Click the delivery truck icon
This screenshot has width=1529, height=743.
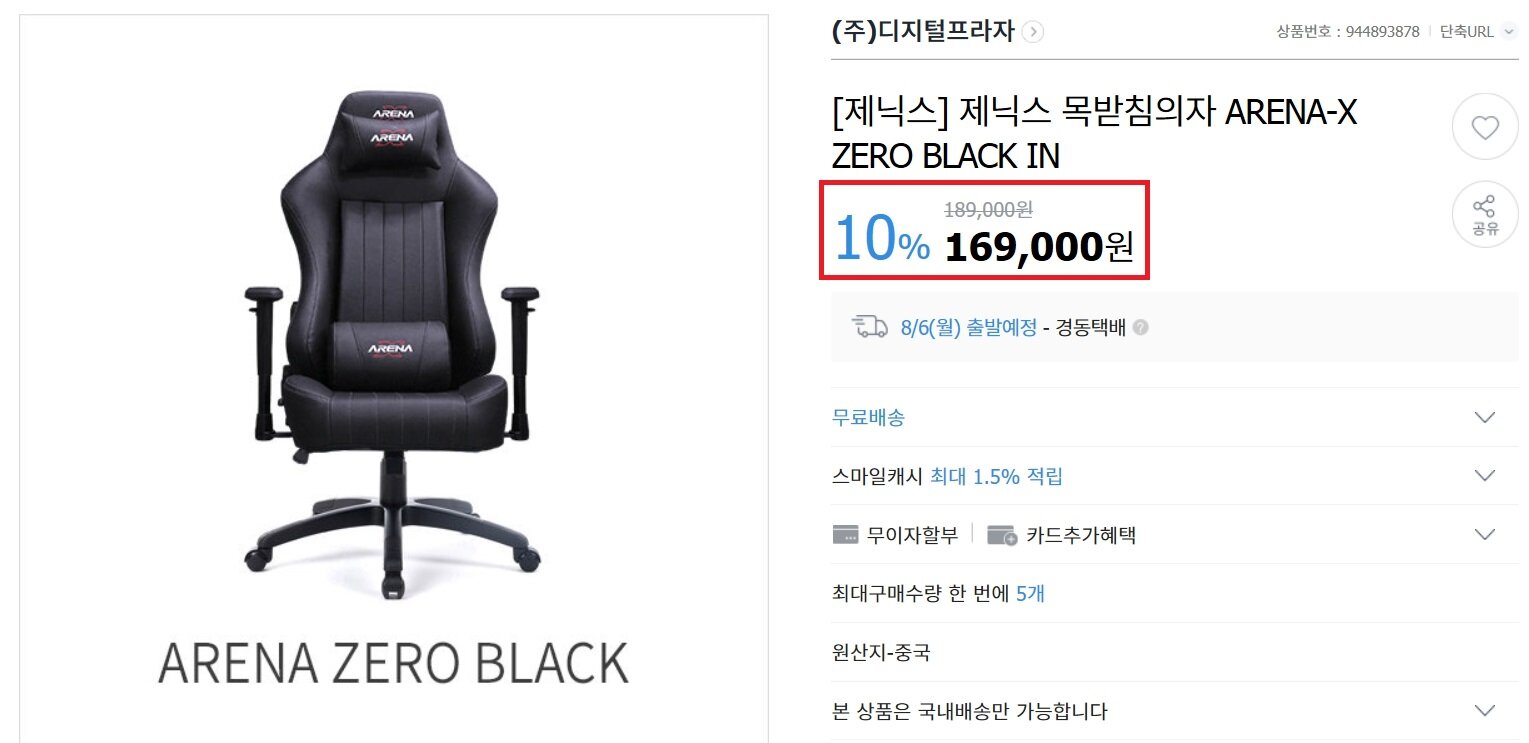point(869,327)
